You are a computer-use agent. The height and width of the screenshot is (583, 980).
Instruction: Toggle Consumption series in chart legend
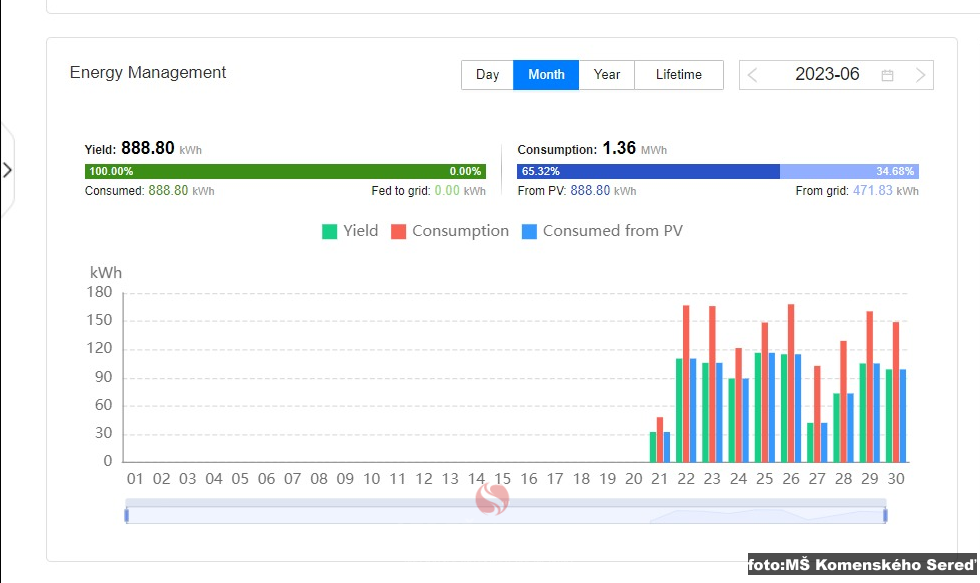coord(450,231)
